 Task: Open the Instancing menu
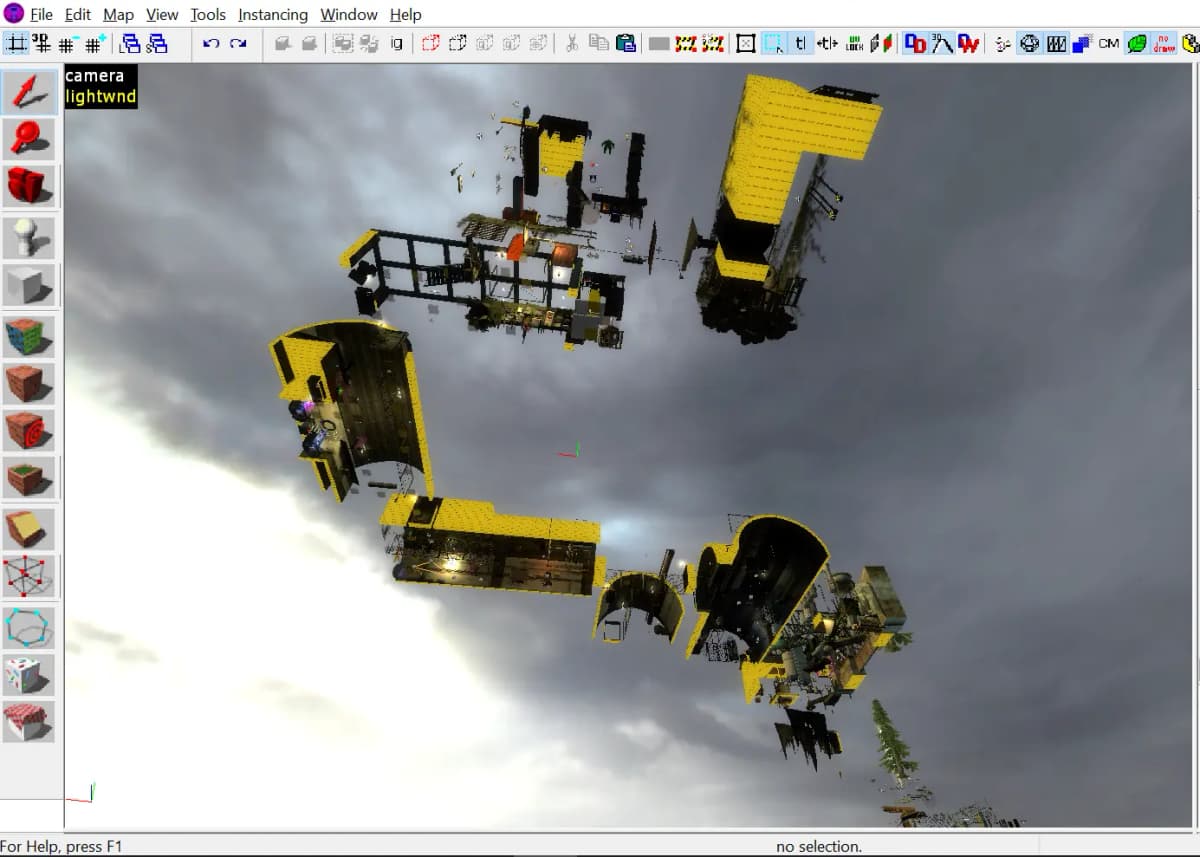273,15
